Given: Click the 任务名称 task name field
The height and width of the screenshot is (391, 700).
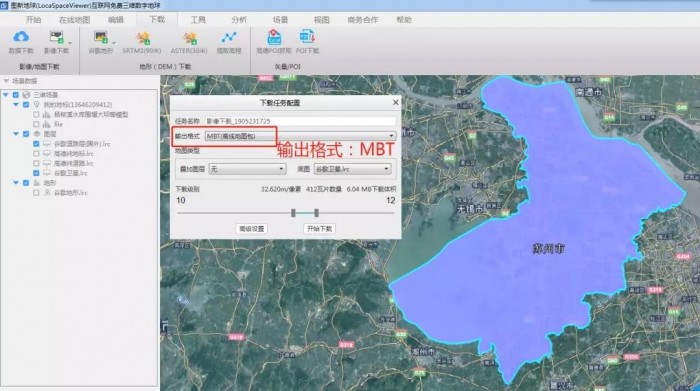Looking at the screenshot, I should tap(300, 121).
